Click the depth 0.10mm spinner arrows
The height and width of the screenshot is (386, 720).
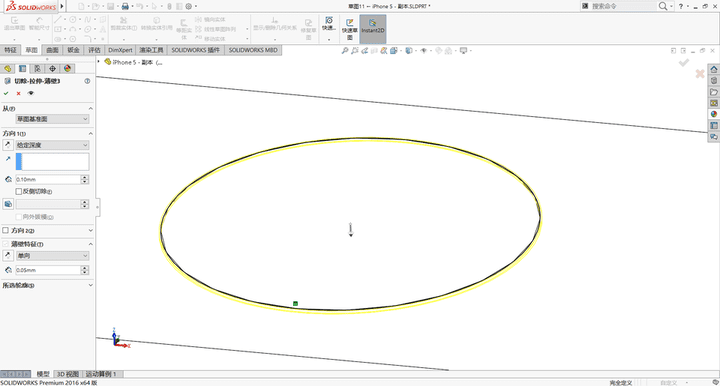(84, 179)
